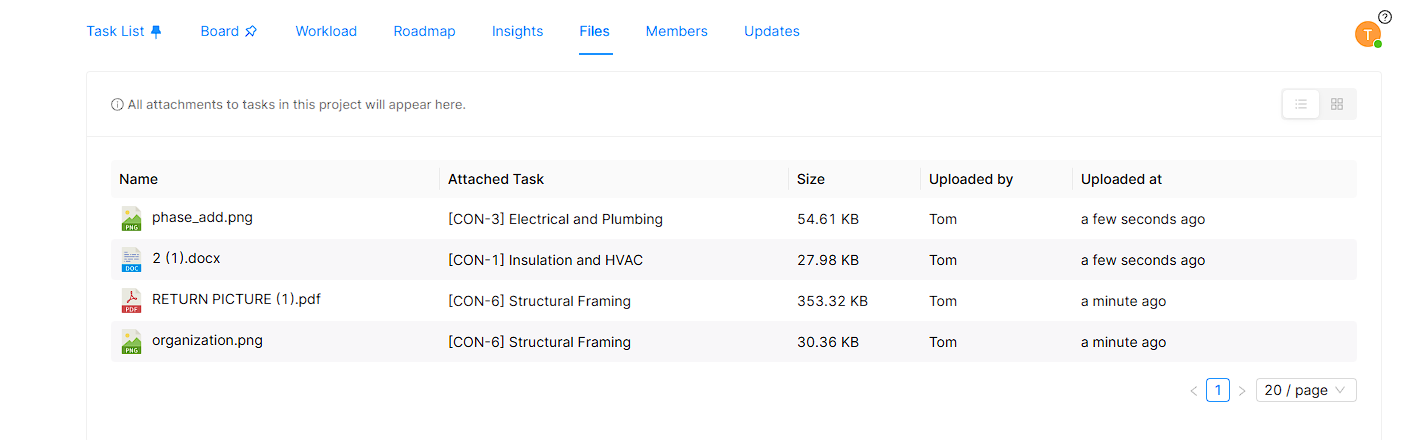Image resolution: width=1426 pixels, height=440 pixels.
Task: Click the DOC file icon for 2 (1).docx
Action: [131, 260]
